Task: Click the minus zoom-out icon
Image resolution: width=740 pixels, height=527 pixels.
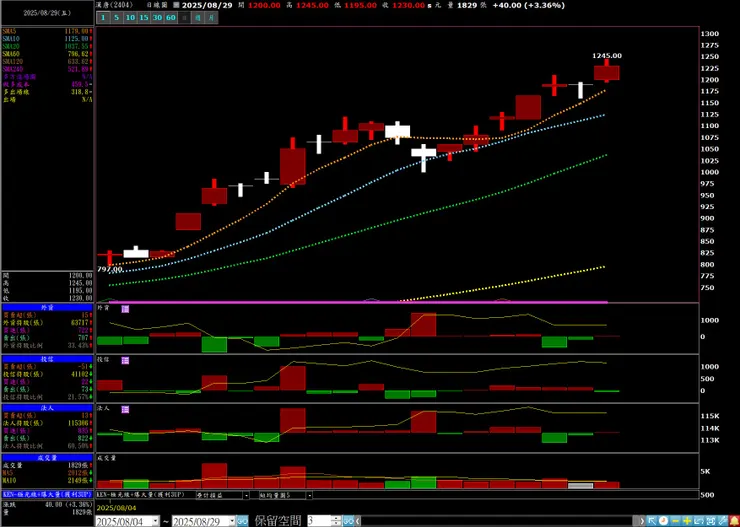Action: pos(675,521)
